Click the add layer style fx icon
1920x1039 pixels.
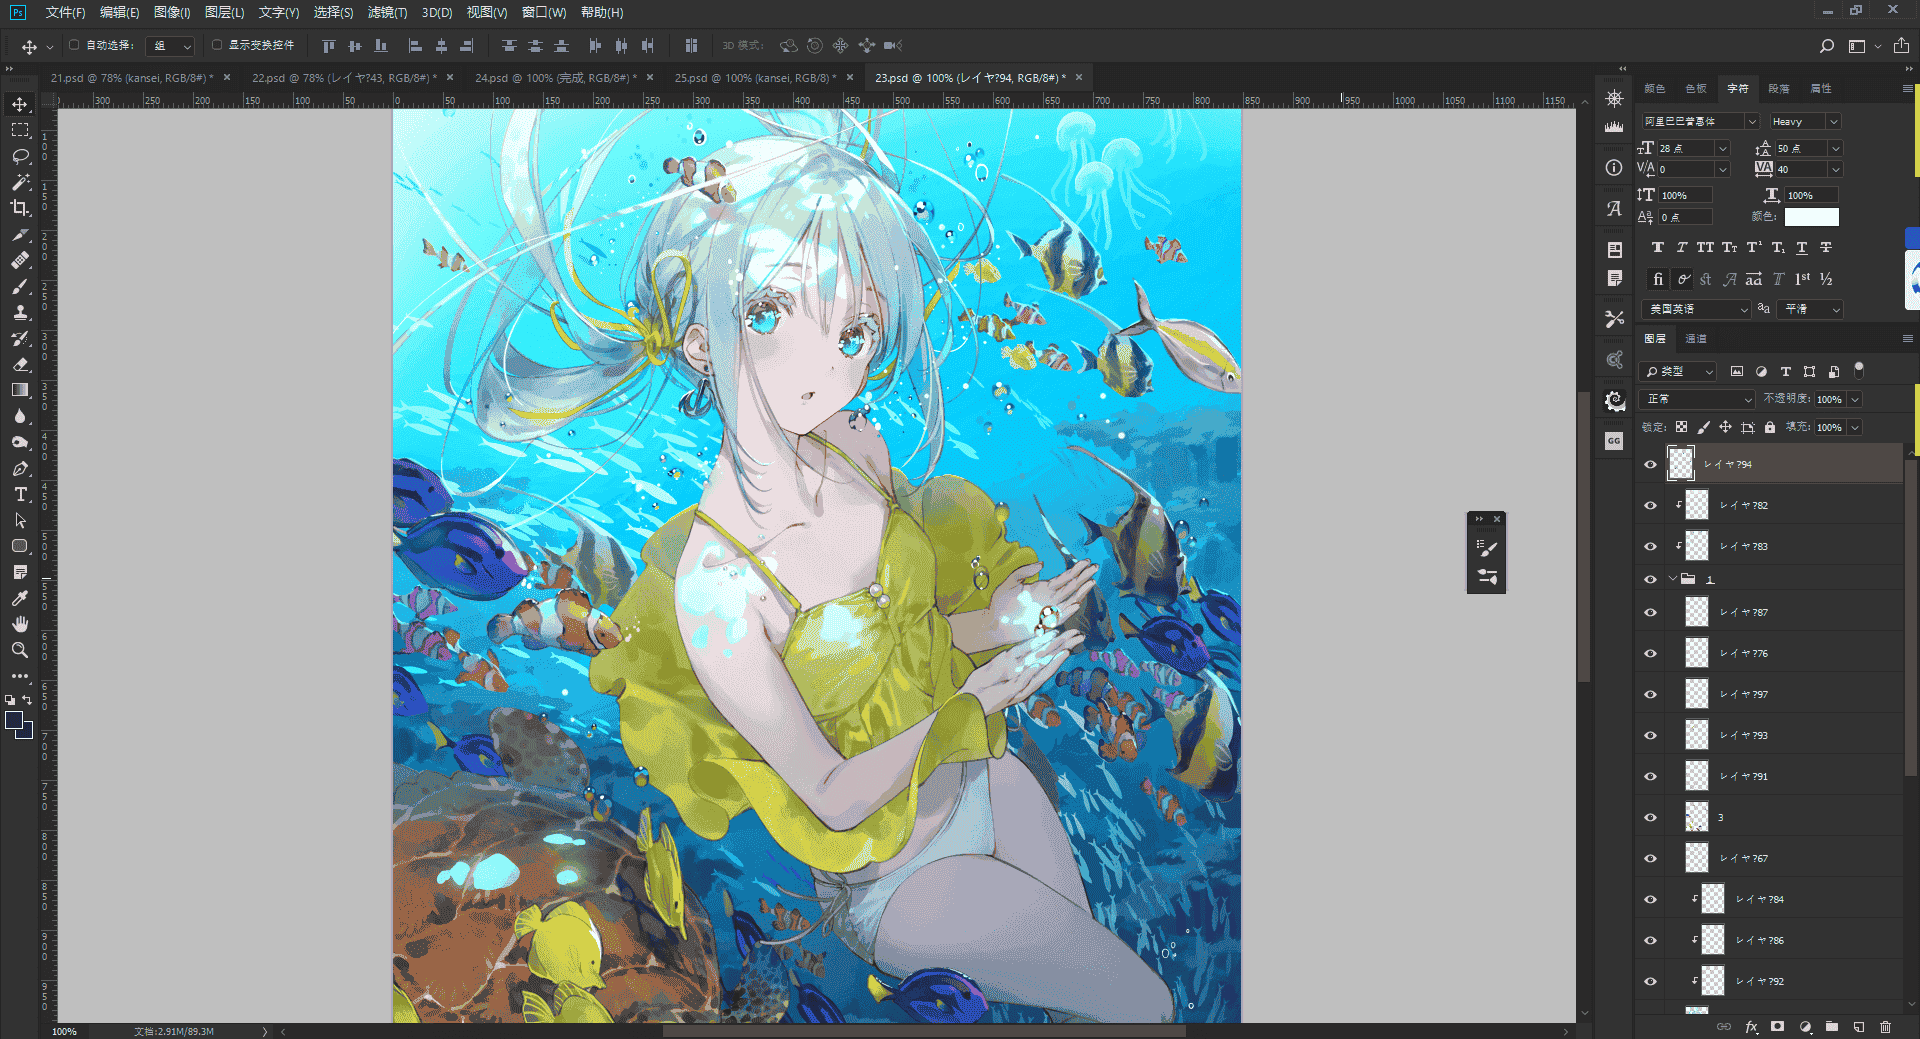point(1751,1026)
